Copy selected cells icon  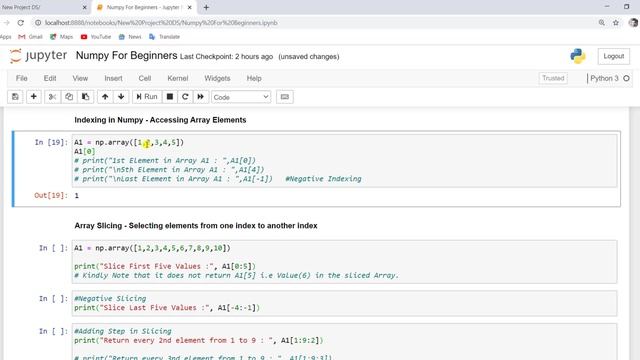point(69,97)
